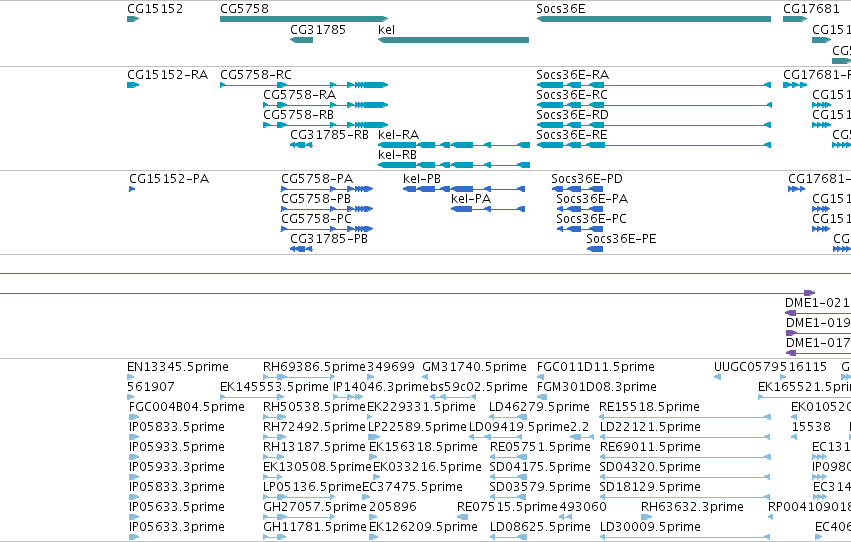The width and height of the screenshot is (851, 542).
Task: Select the kel-RA transcript glyph
Action: coord(454,145)
